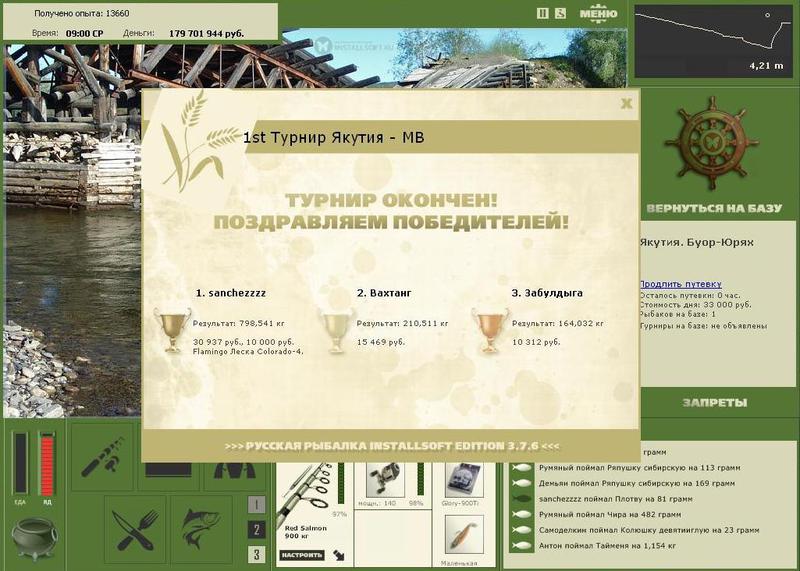Viewport: 800px width, 571px height.
Task: Click the log entry Румяный поймал Чира
Action: (x=610, y=515)
